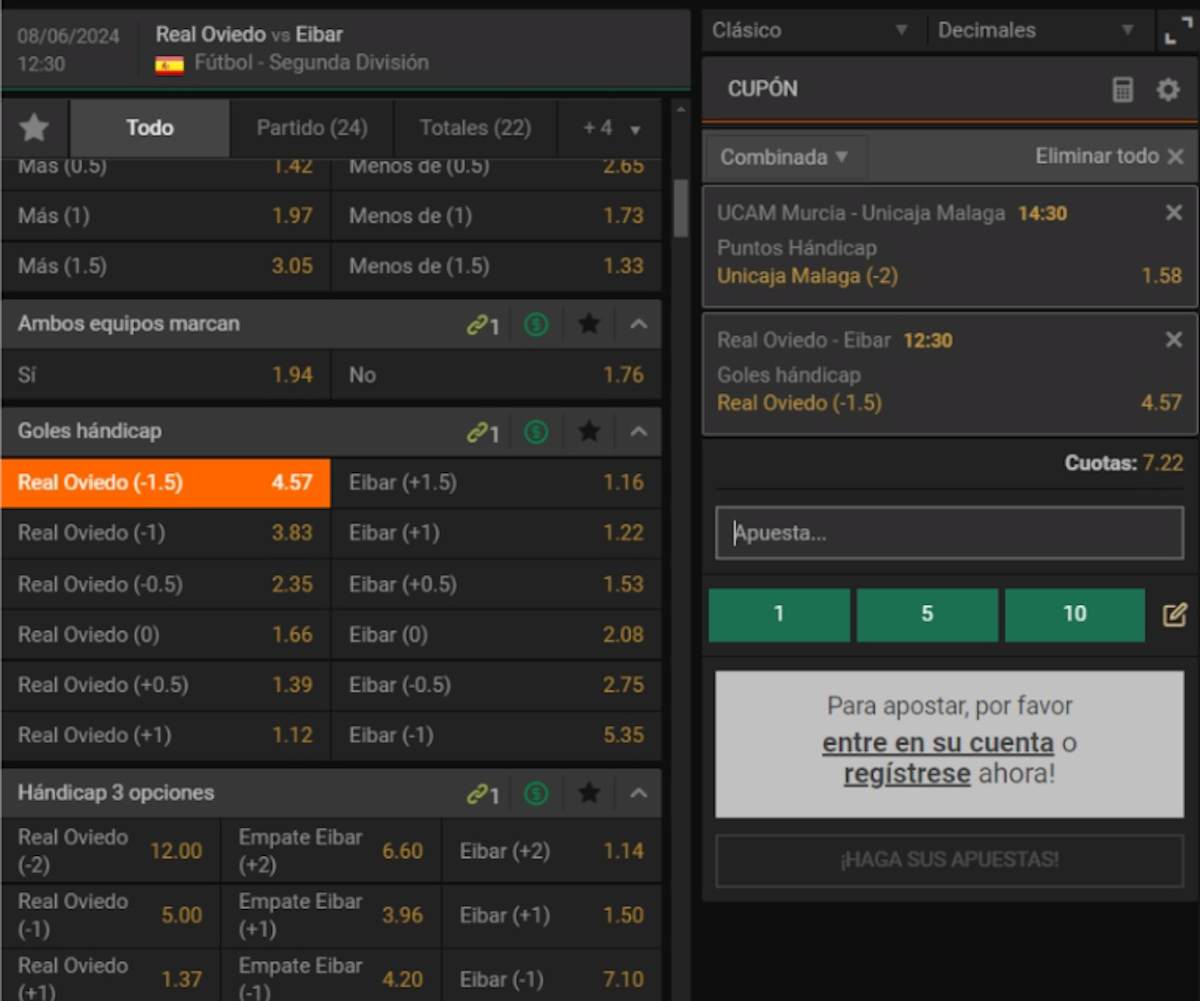Screen dimensions: 1200x1001
Task: Click the markets list scrollbar thumb
Action: (681, 207)
